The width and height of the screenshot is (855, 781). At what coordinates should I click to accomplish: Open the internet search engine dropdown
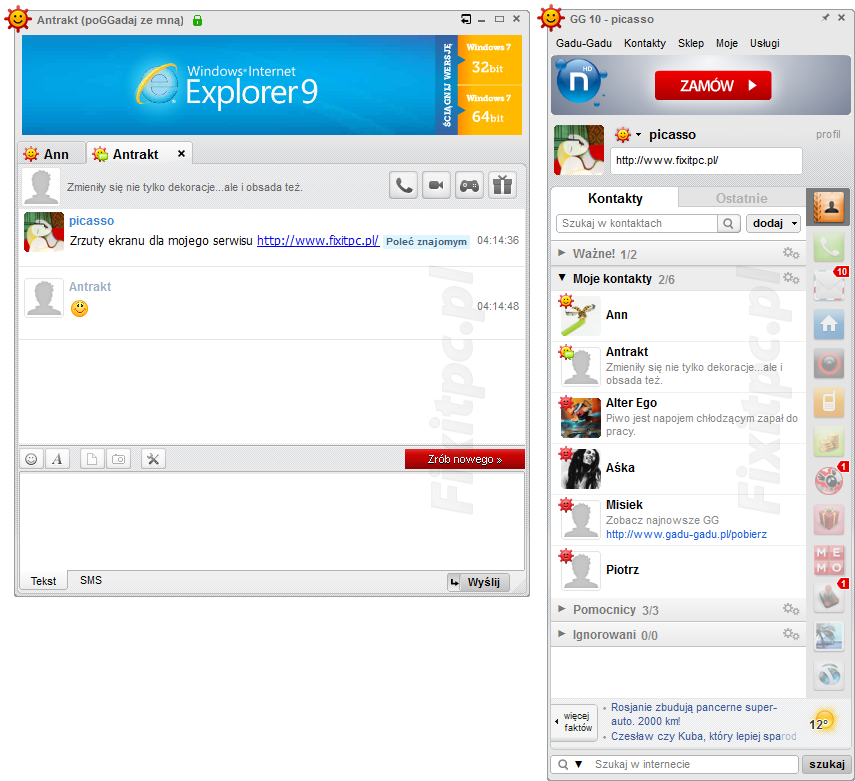tap(579, 764)
